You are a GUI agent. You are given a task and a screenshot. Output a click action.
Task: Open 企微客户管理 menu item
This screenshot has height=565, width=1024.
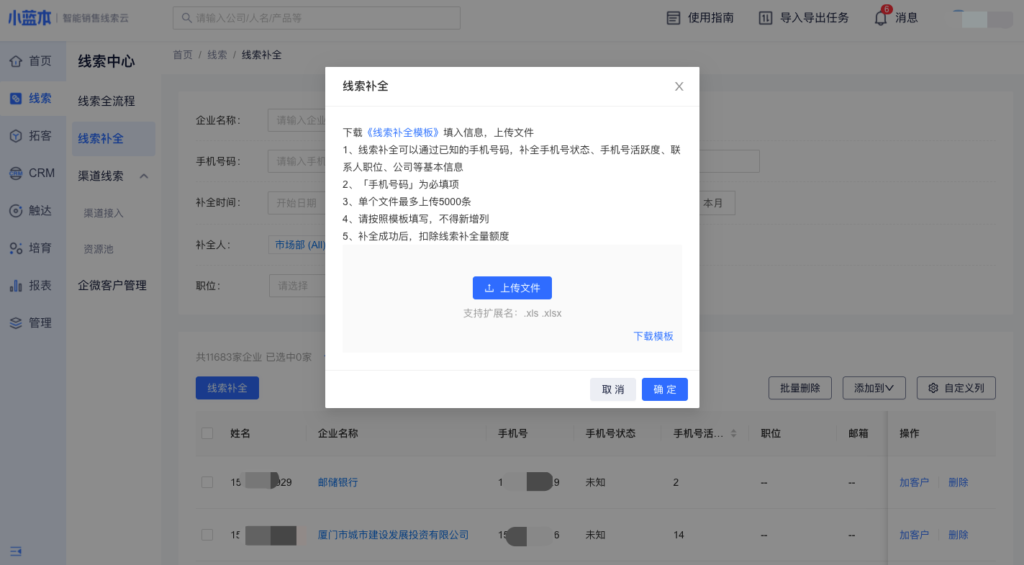(x=112, y=285)
